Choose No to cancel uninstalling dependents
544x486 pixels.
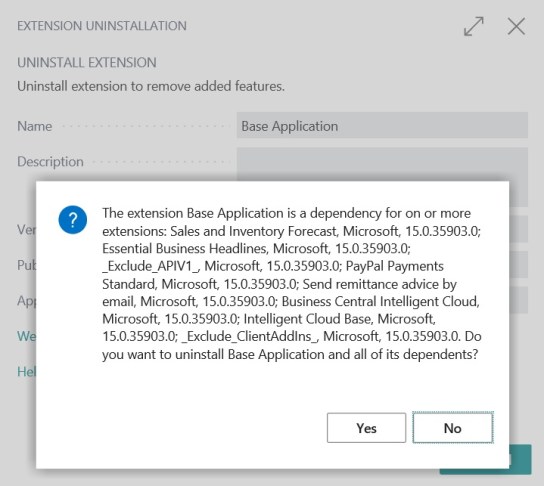453,428
